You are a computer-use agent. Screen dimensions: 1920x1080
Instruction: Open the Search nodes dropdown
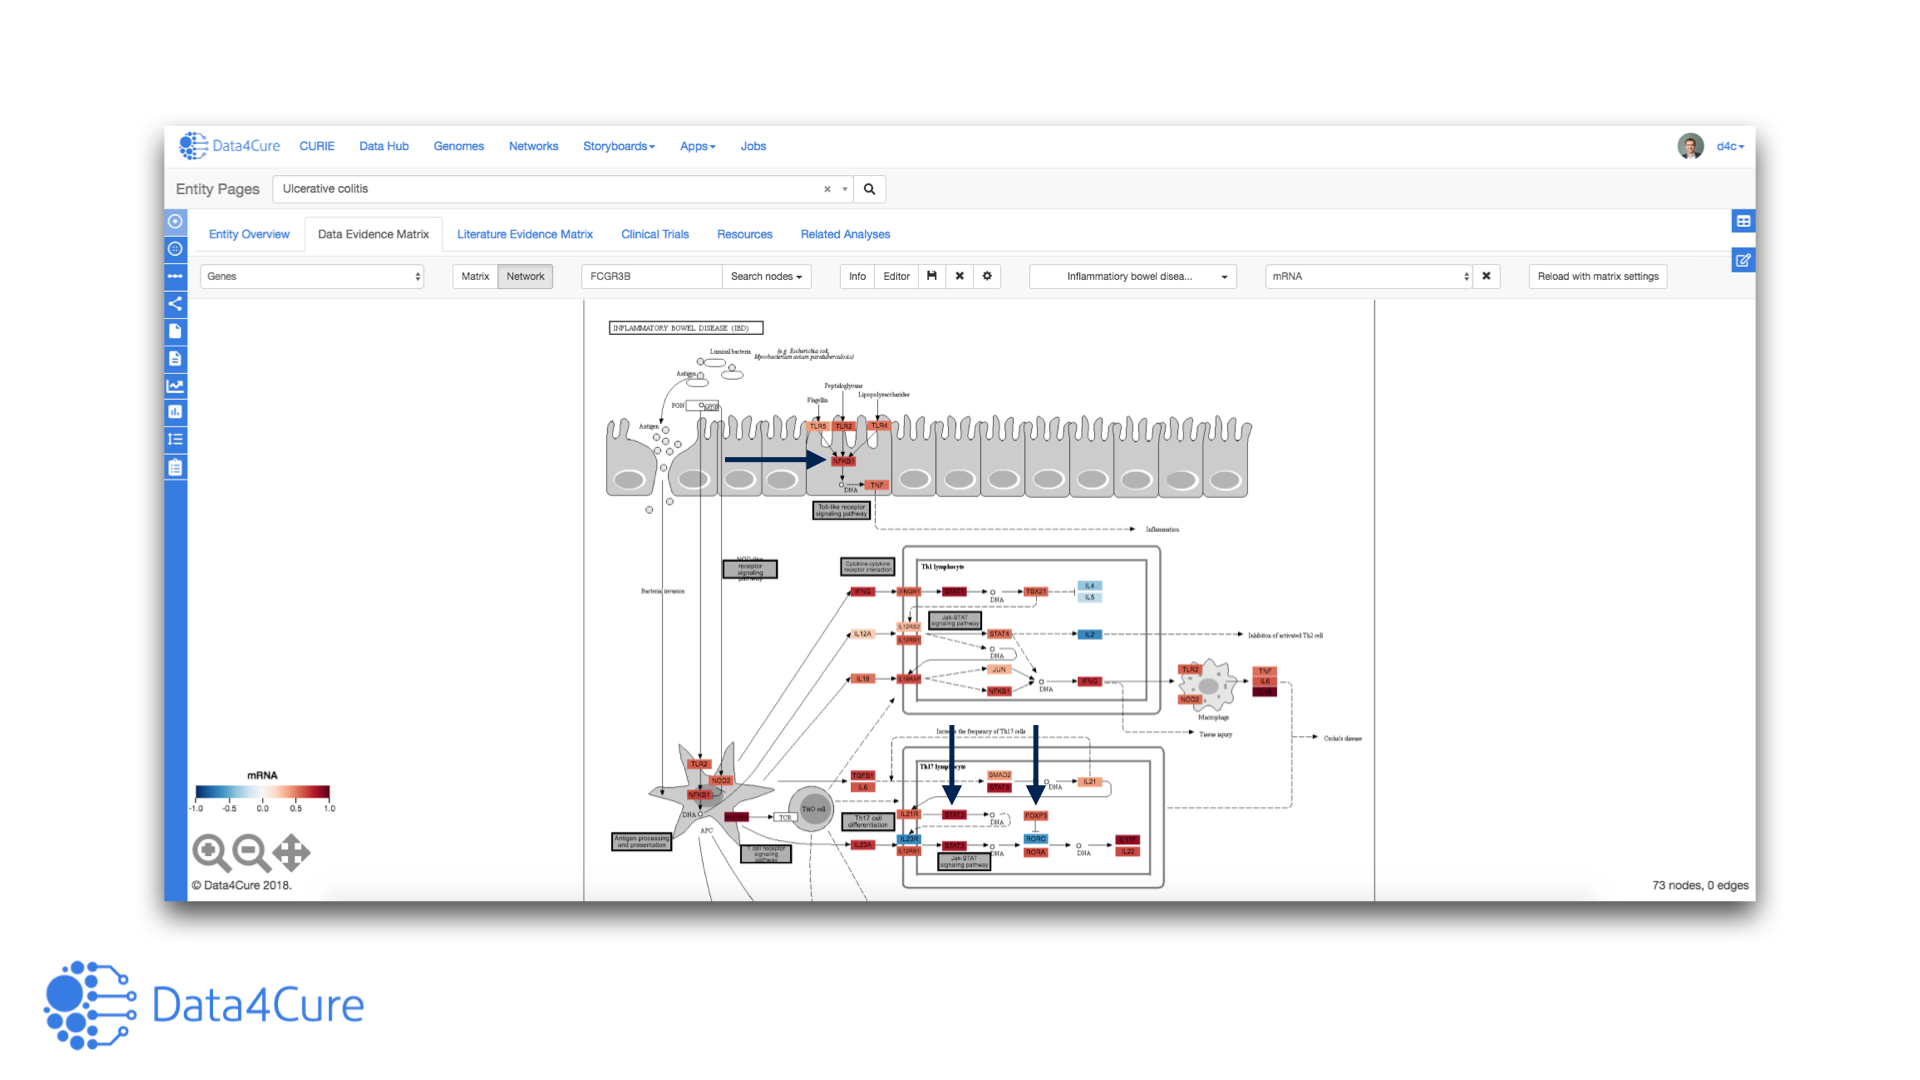pos(766,276)
